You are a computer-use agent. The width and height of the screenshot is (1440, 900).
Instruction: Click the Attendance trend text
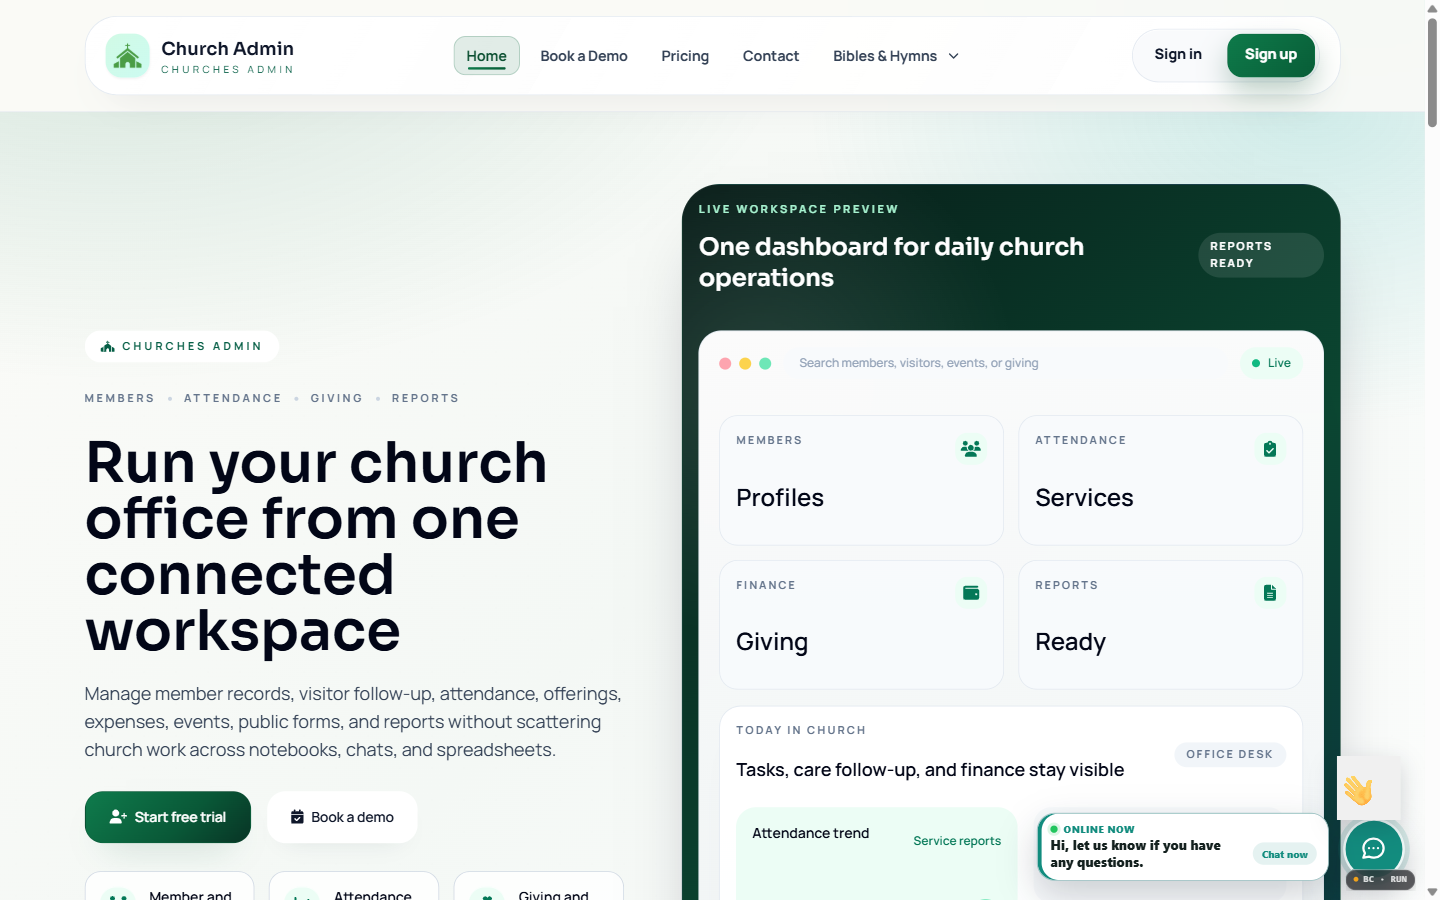[x=810, y=833]
